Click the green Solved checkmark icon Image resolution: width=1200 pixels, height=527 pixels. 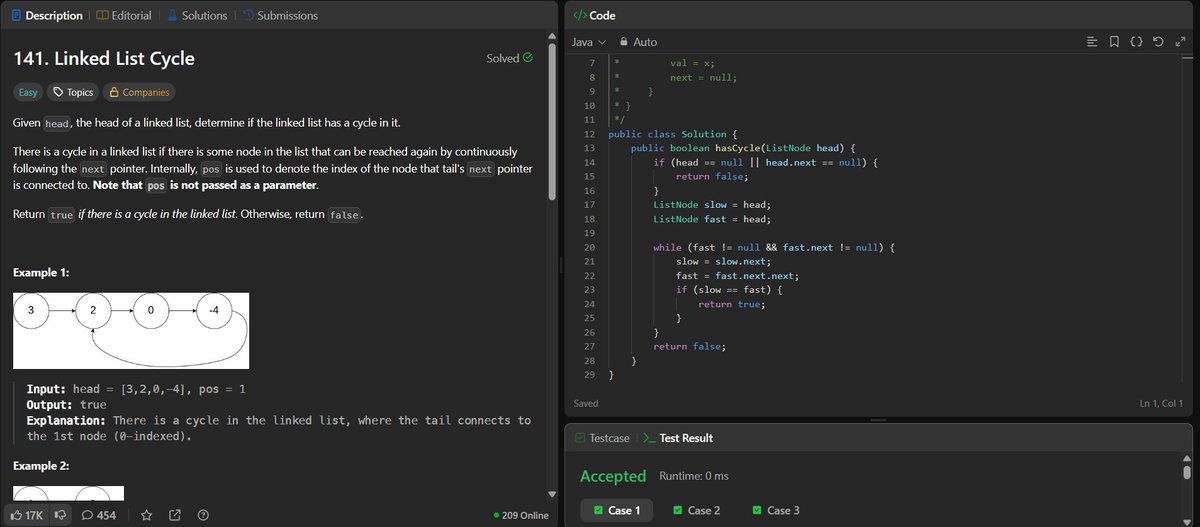[x=528, y=58]
